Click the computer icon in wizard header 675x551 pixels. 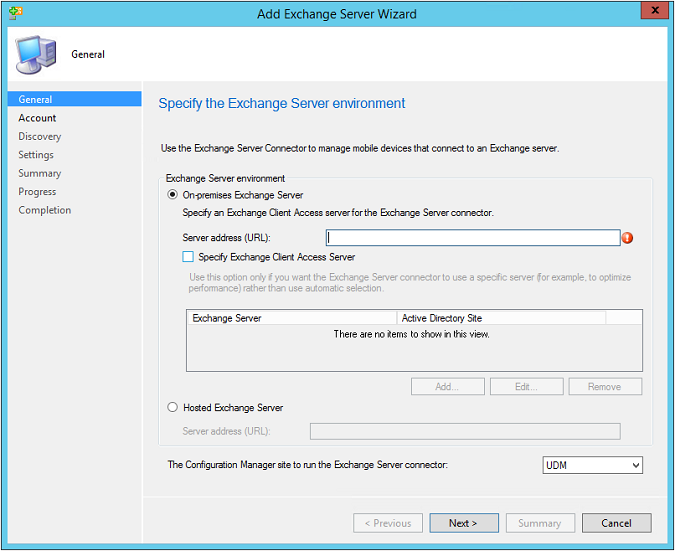pyautogui.click(x=36, y=54)
